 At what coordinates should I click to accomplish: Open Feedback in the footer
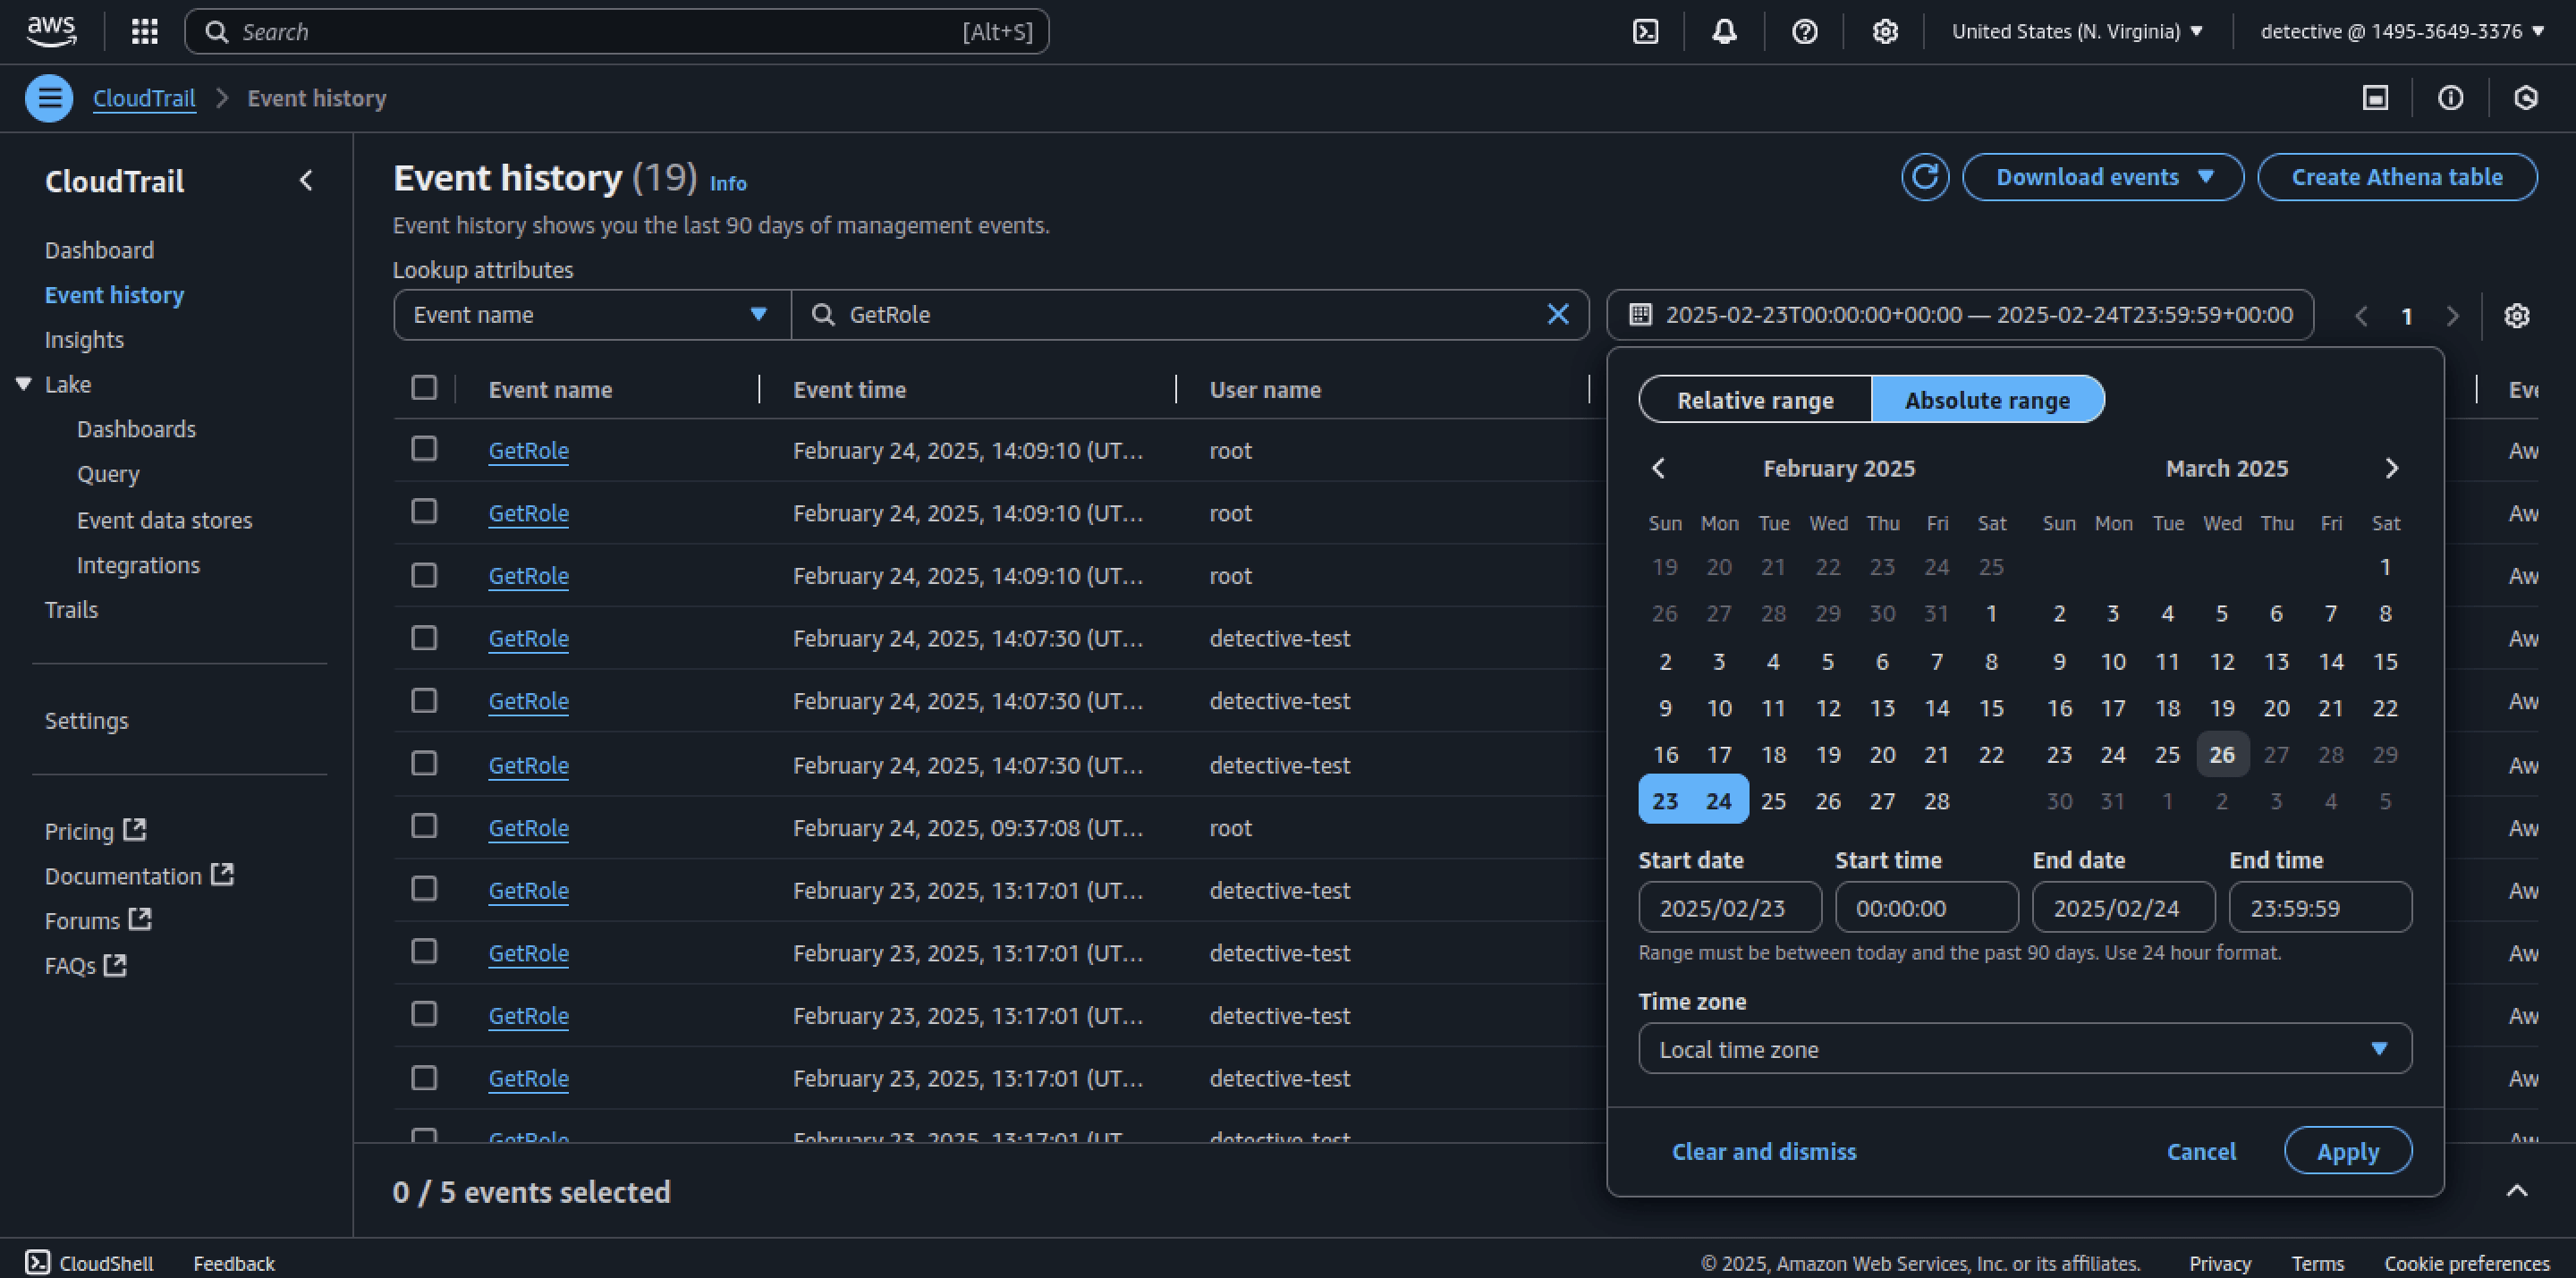tap(234, 1263)
